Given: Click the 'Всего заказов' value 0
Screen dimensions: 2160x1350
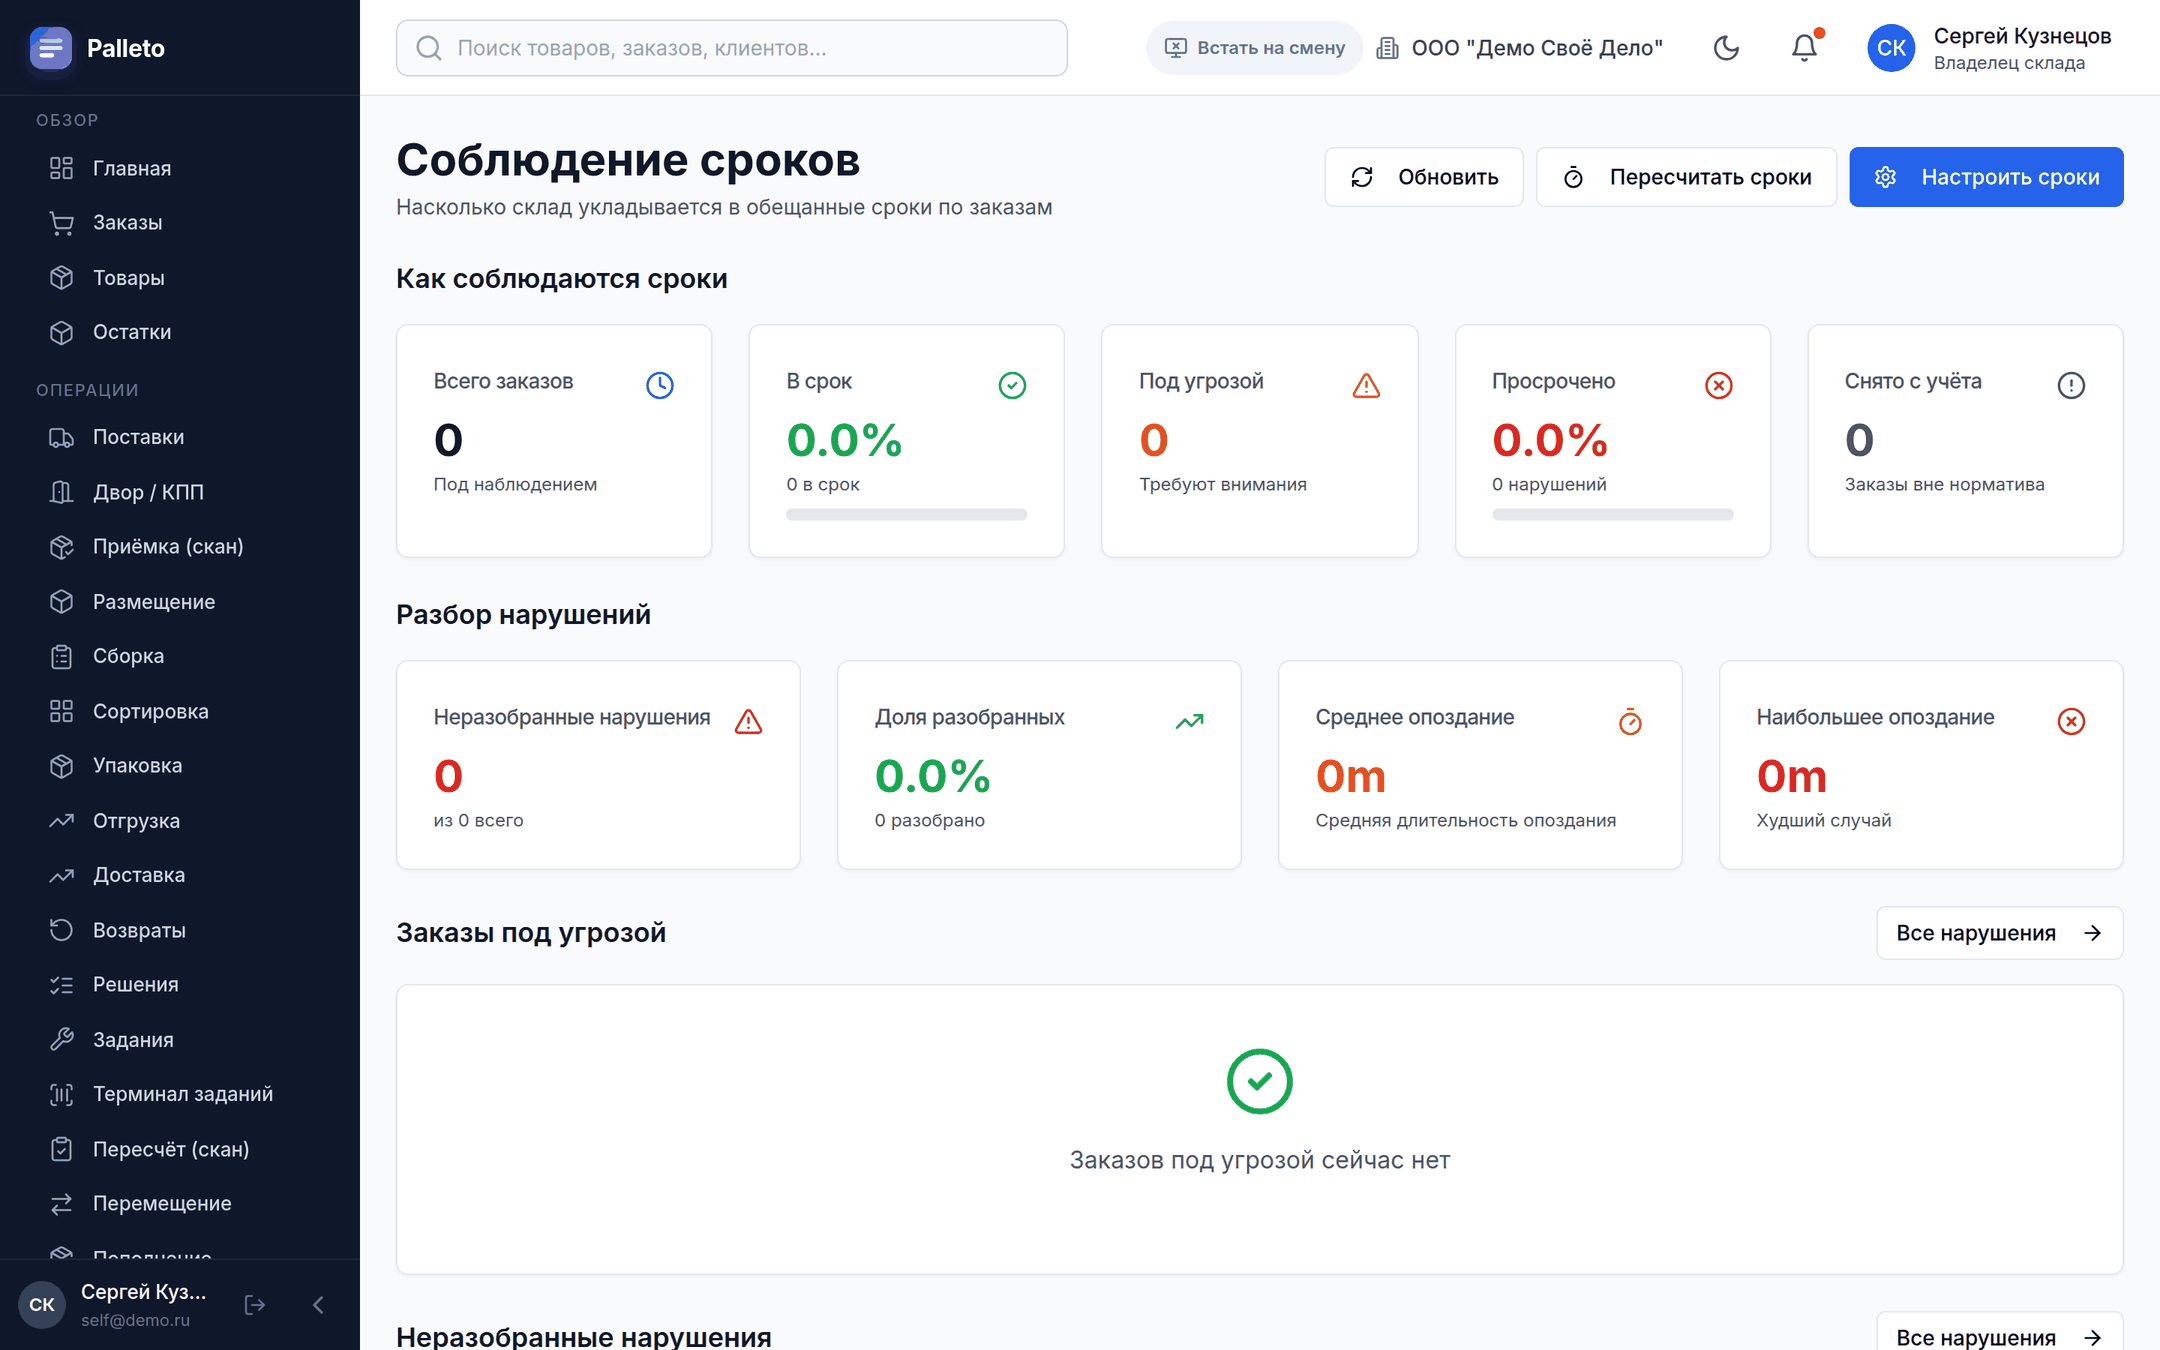Looking at the screenshot, I should (448, 440).
